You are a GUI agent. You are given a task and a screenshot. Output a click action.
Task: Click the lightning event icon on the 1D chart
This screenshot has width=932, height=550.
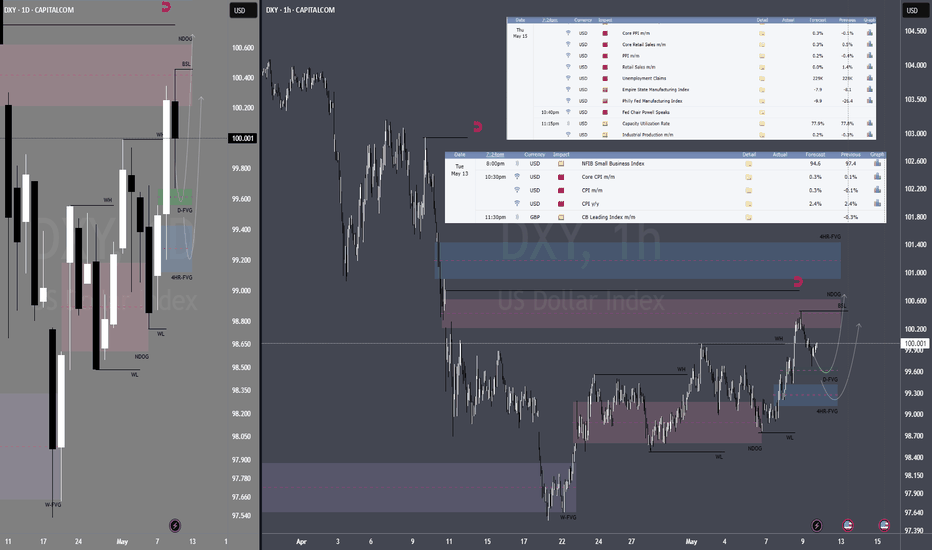[175, 526]
